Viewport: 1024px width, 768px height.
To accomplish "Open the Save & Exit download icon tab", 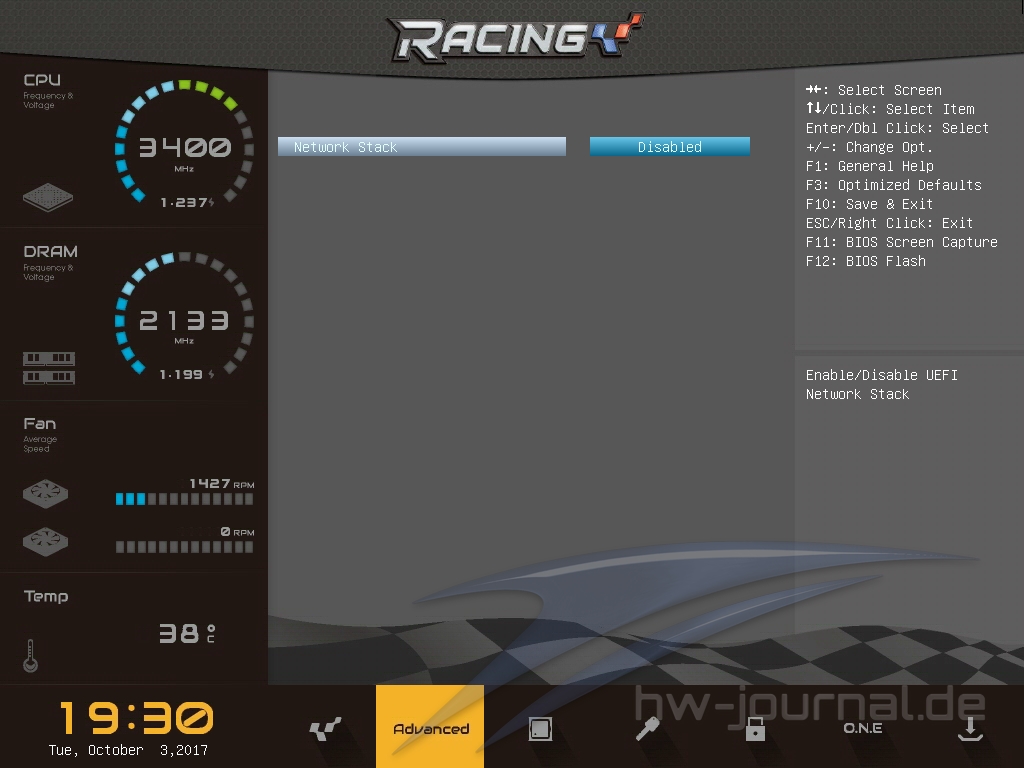I will [x=970, y=728].
